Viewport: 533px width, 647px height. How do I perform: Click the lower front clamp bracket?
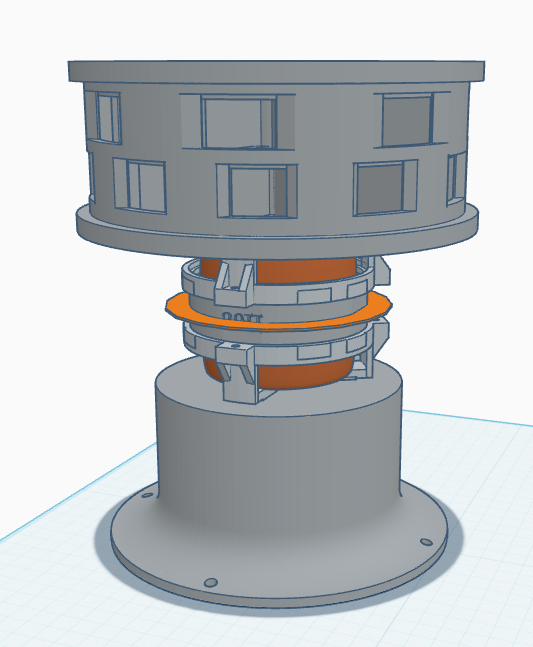(238, 375)
